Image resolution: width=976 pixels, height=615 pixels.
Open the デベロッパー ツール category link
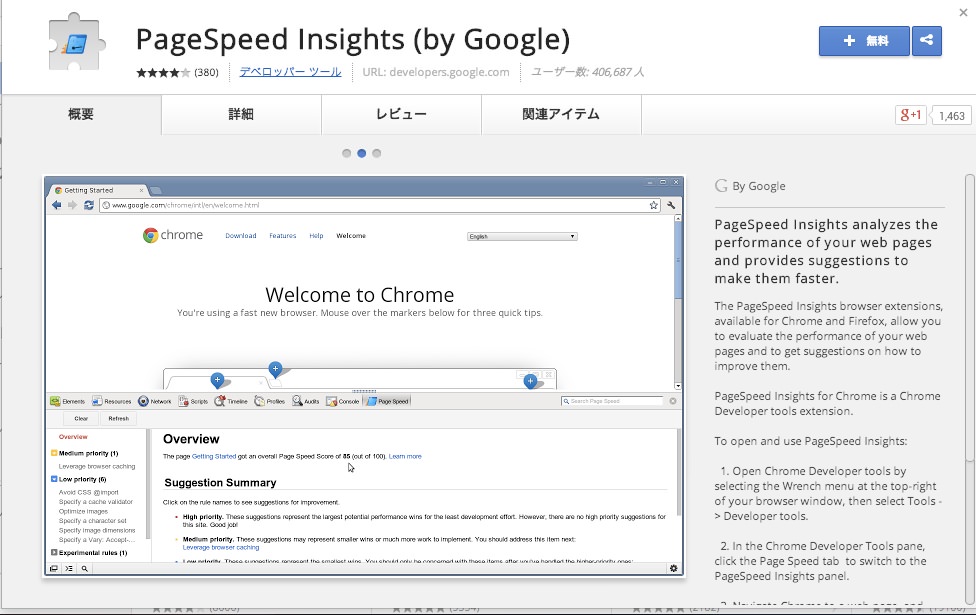point(290,72)
